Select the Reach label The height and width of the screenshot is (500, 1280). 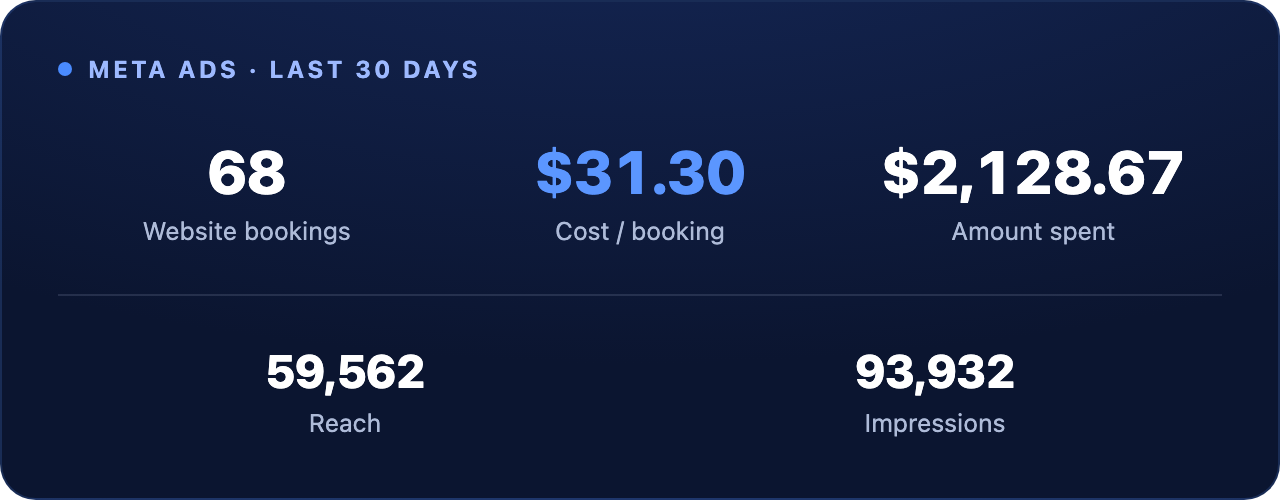[x=345, y=423]
